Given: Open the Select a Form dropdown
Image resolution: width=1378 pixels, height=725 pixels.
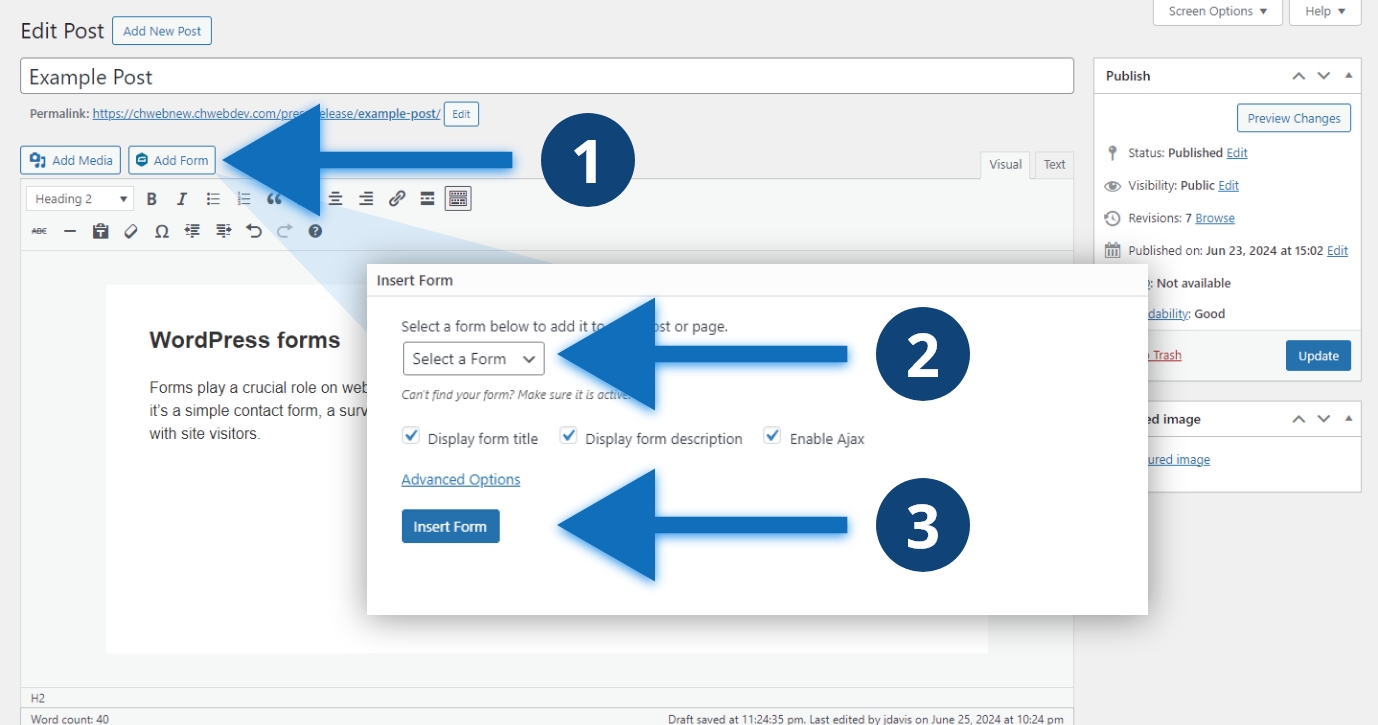Looking at the screenshot, I should pos(473,359).
